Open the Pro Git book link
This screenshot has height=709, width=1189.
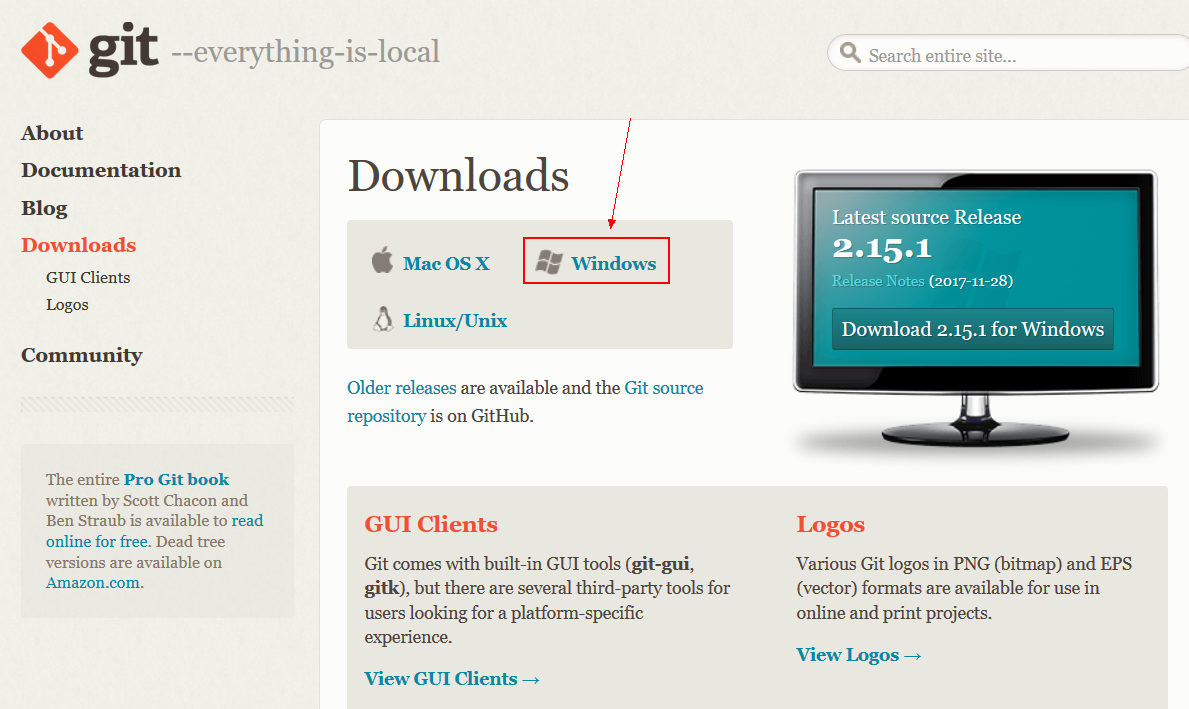(177, 479)
